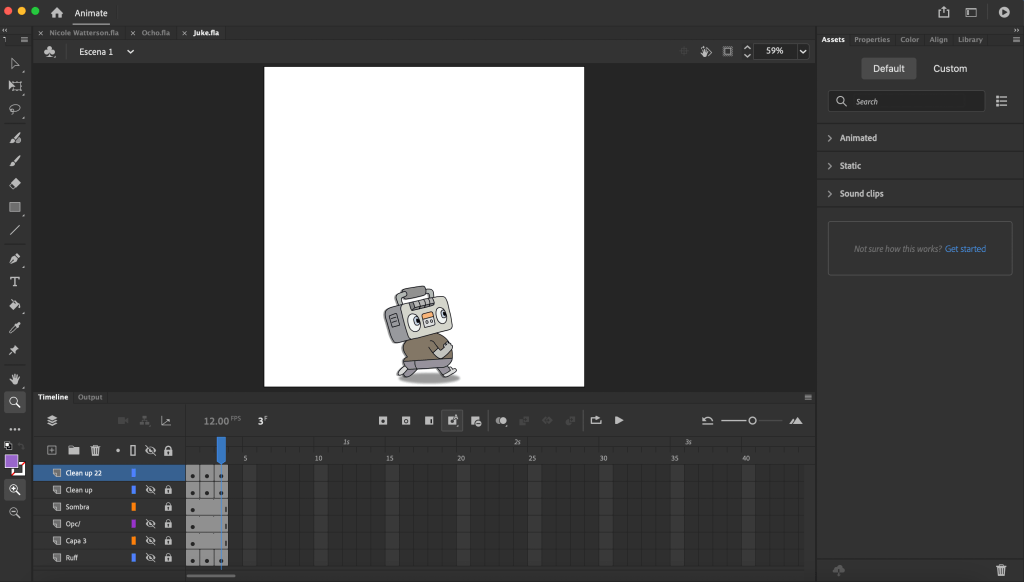
Task: Delete layer with timeline trash icon
Action: pos(95,451)
